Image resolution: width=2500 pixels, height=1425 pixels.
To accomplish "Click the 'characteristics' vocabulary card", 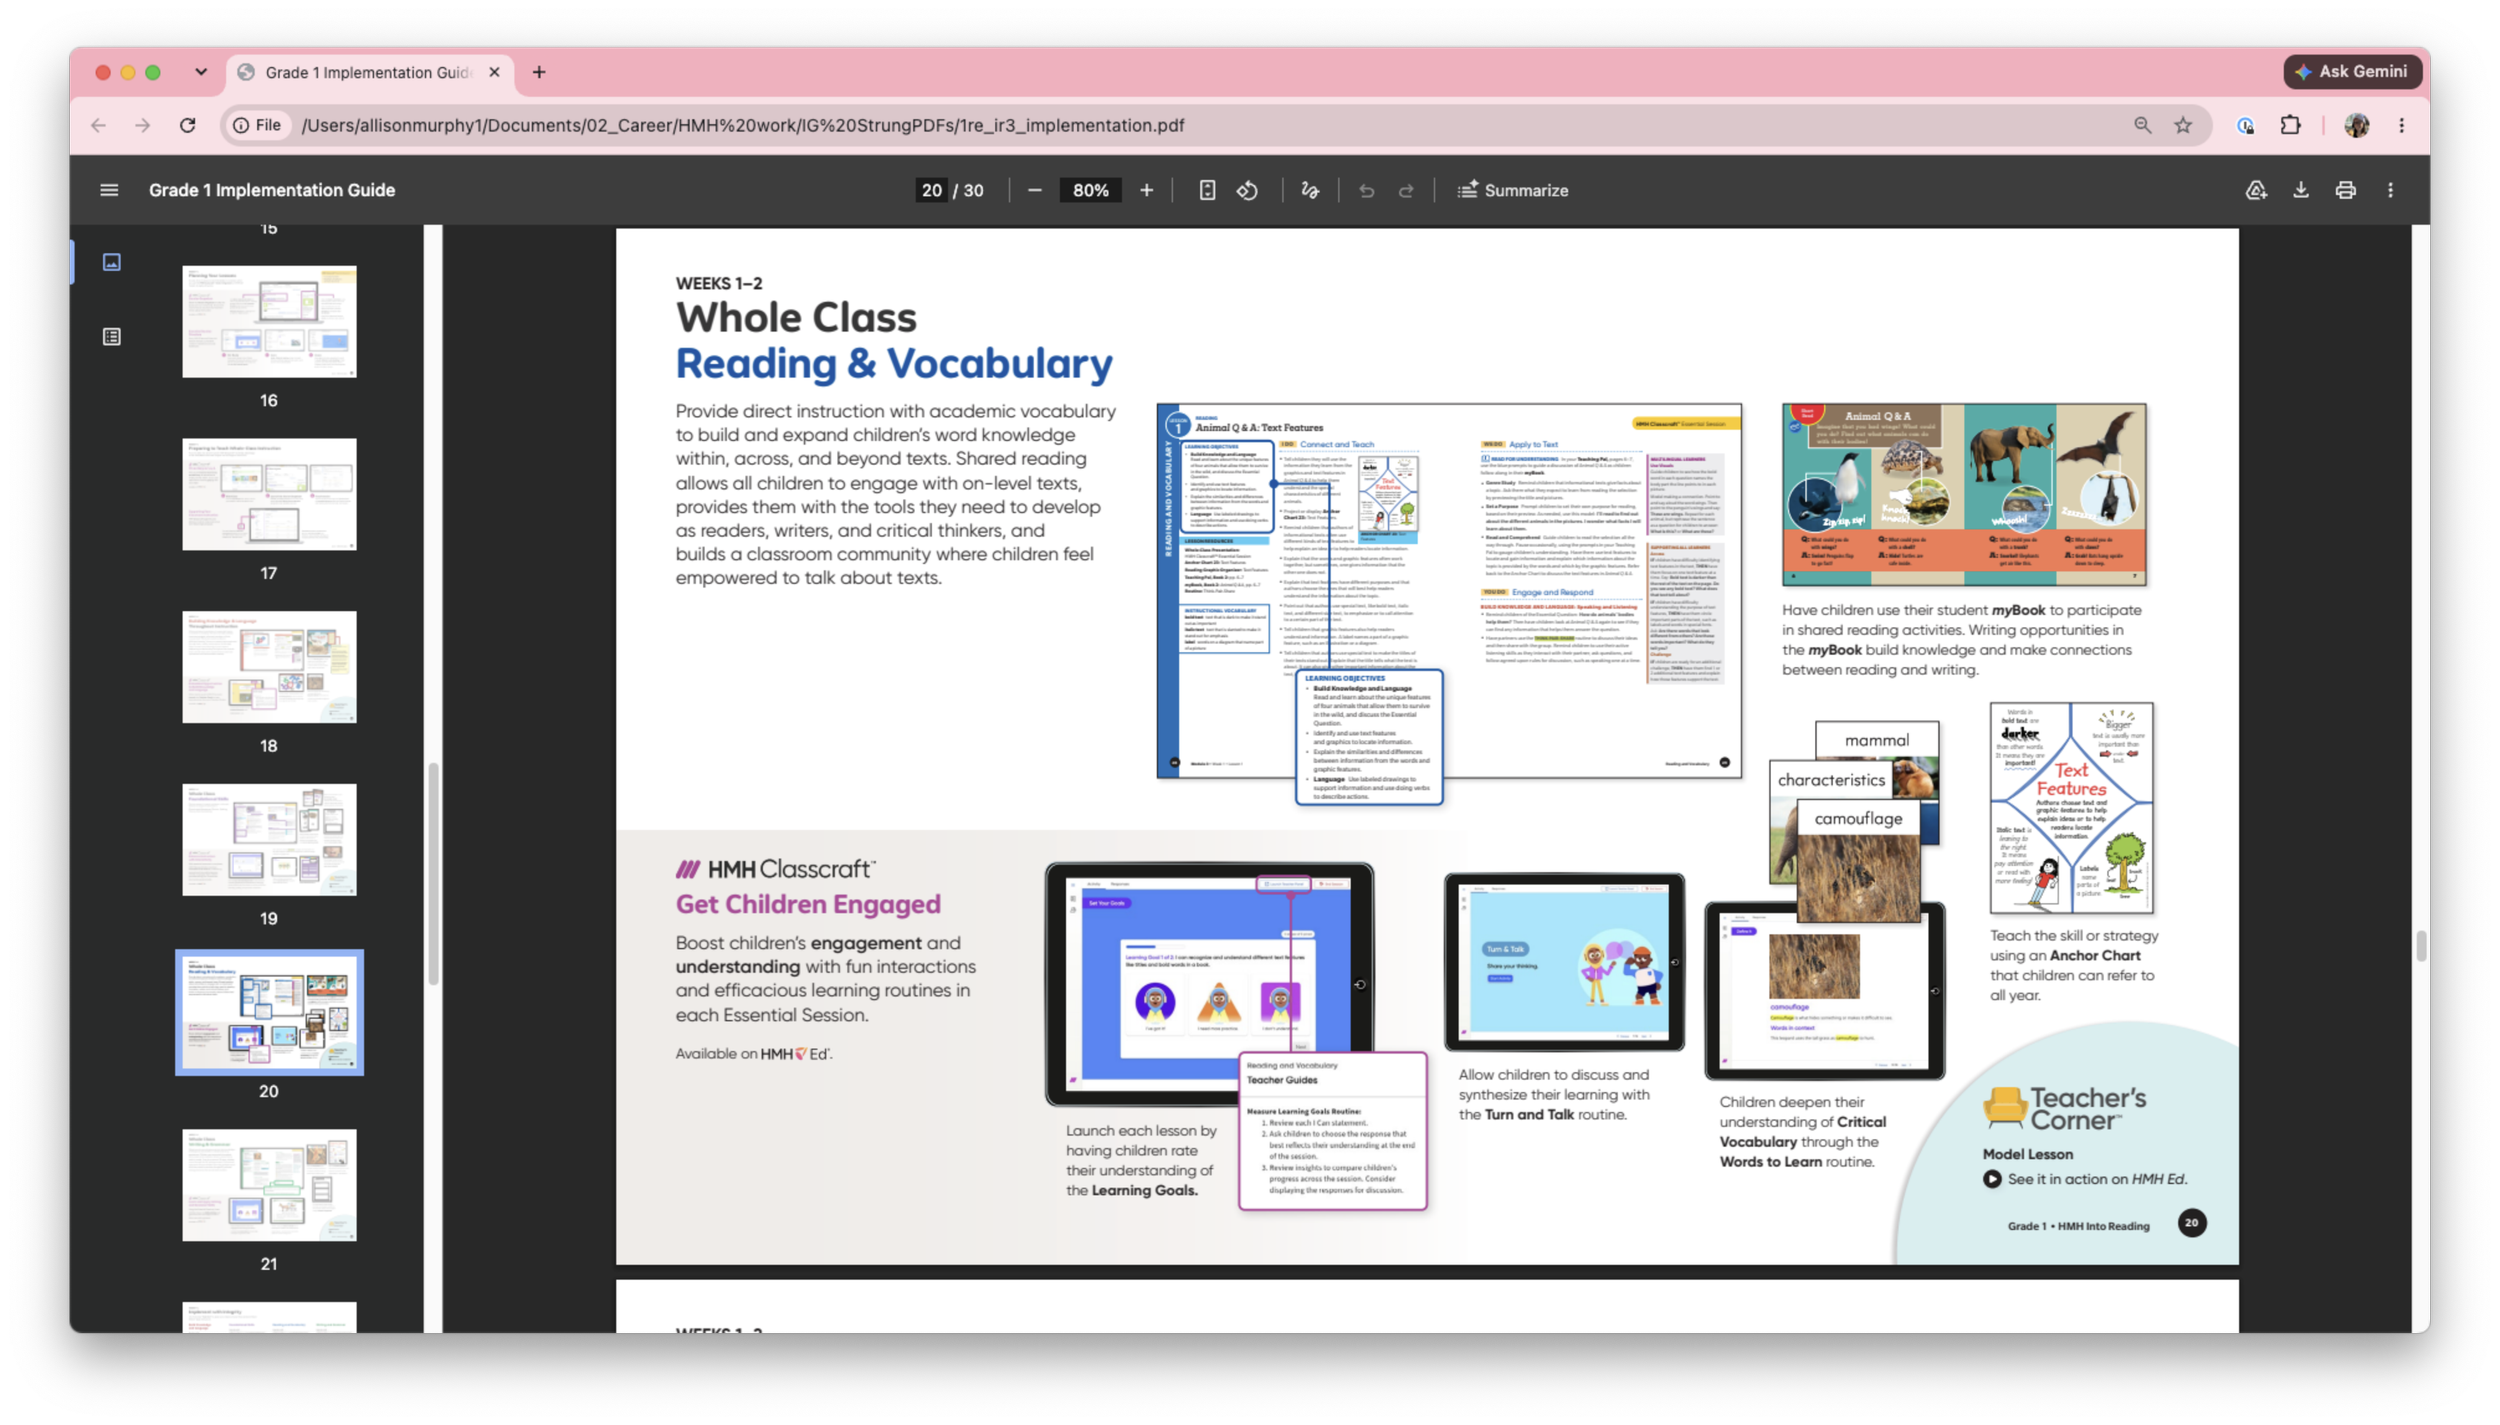I will [x=1831, y=780].
